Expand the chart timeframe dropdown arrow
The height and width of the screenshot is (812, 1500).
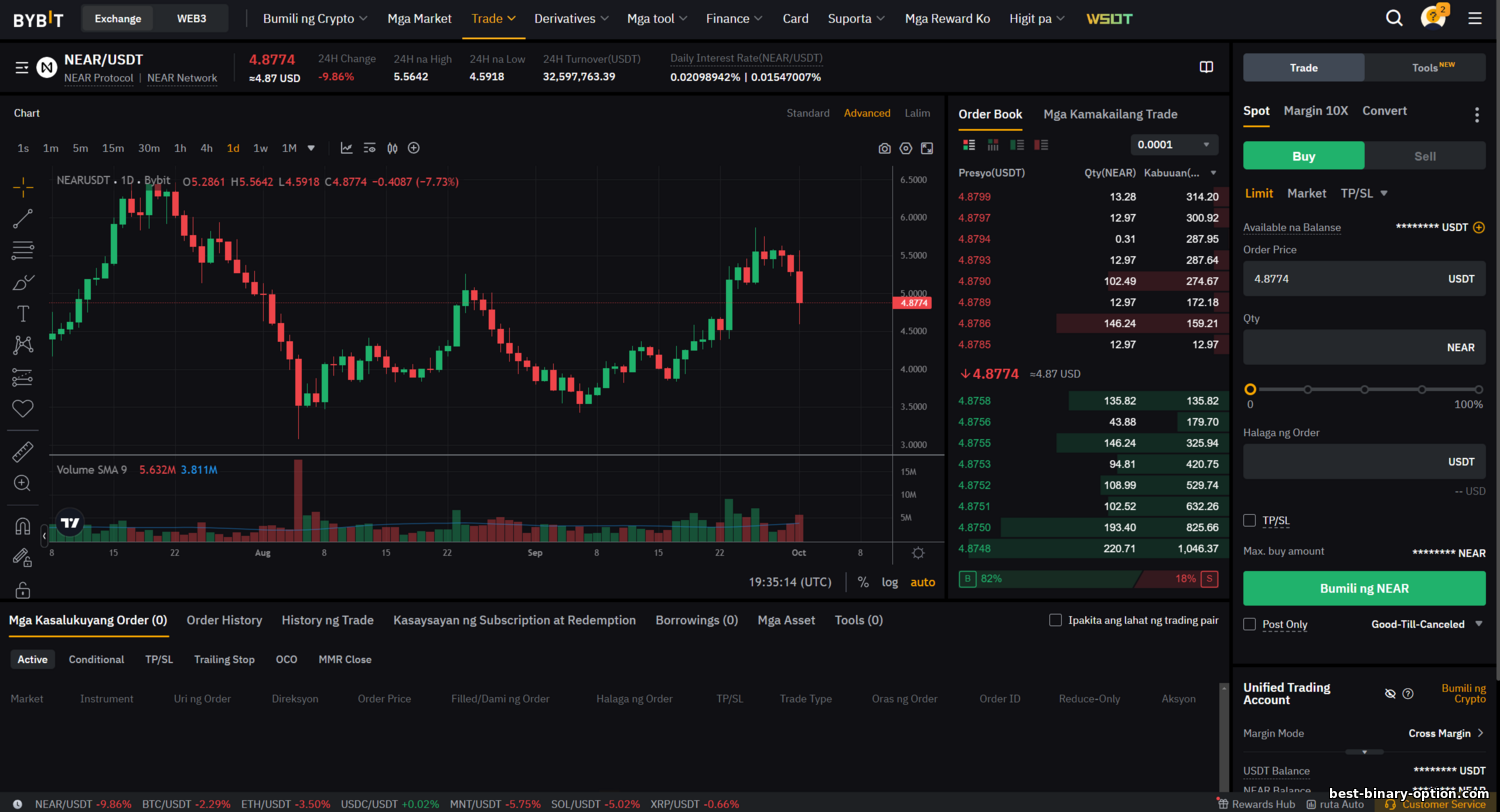pos(311,148)
